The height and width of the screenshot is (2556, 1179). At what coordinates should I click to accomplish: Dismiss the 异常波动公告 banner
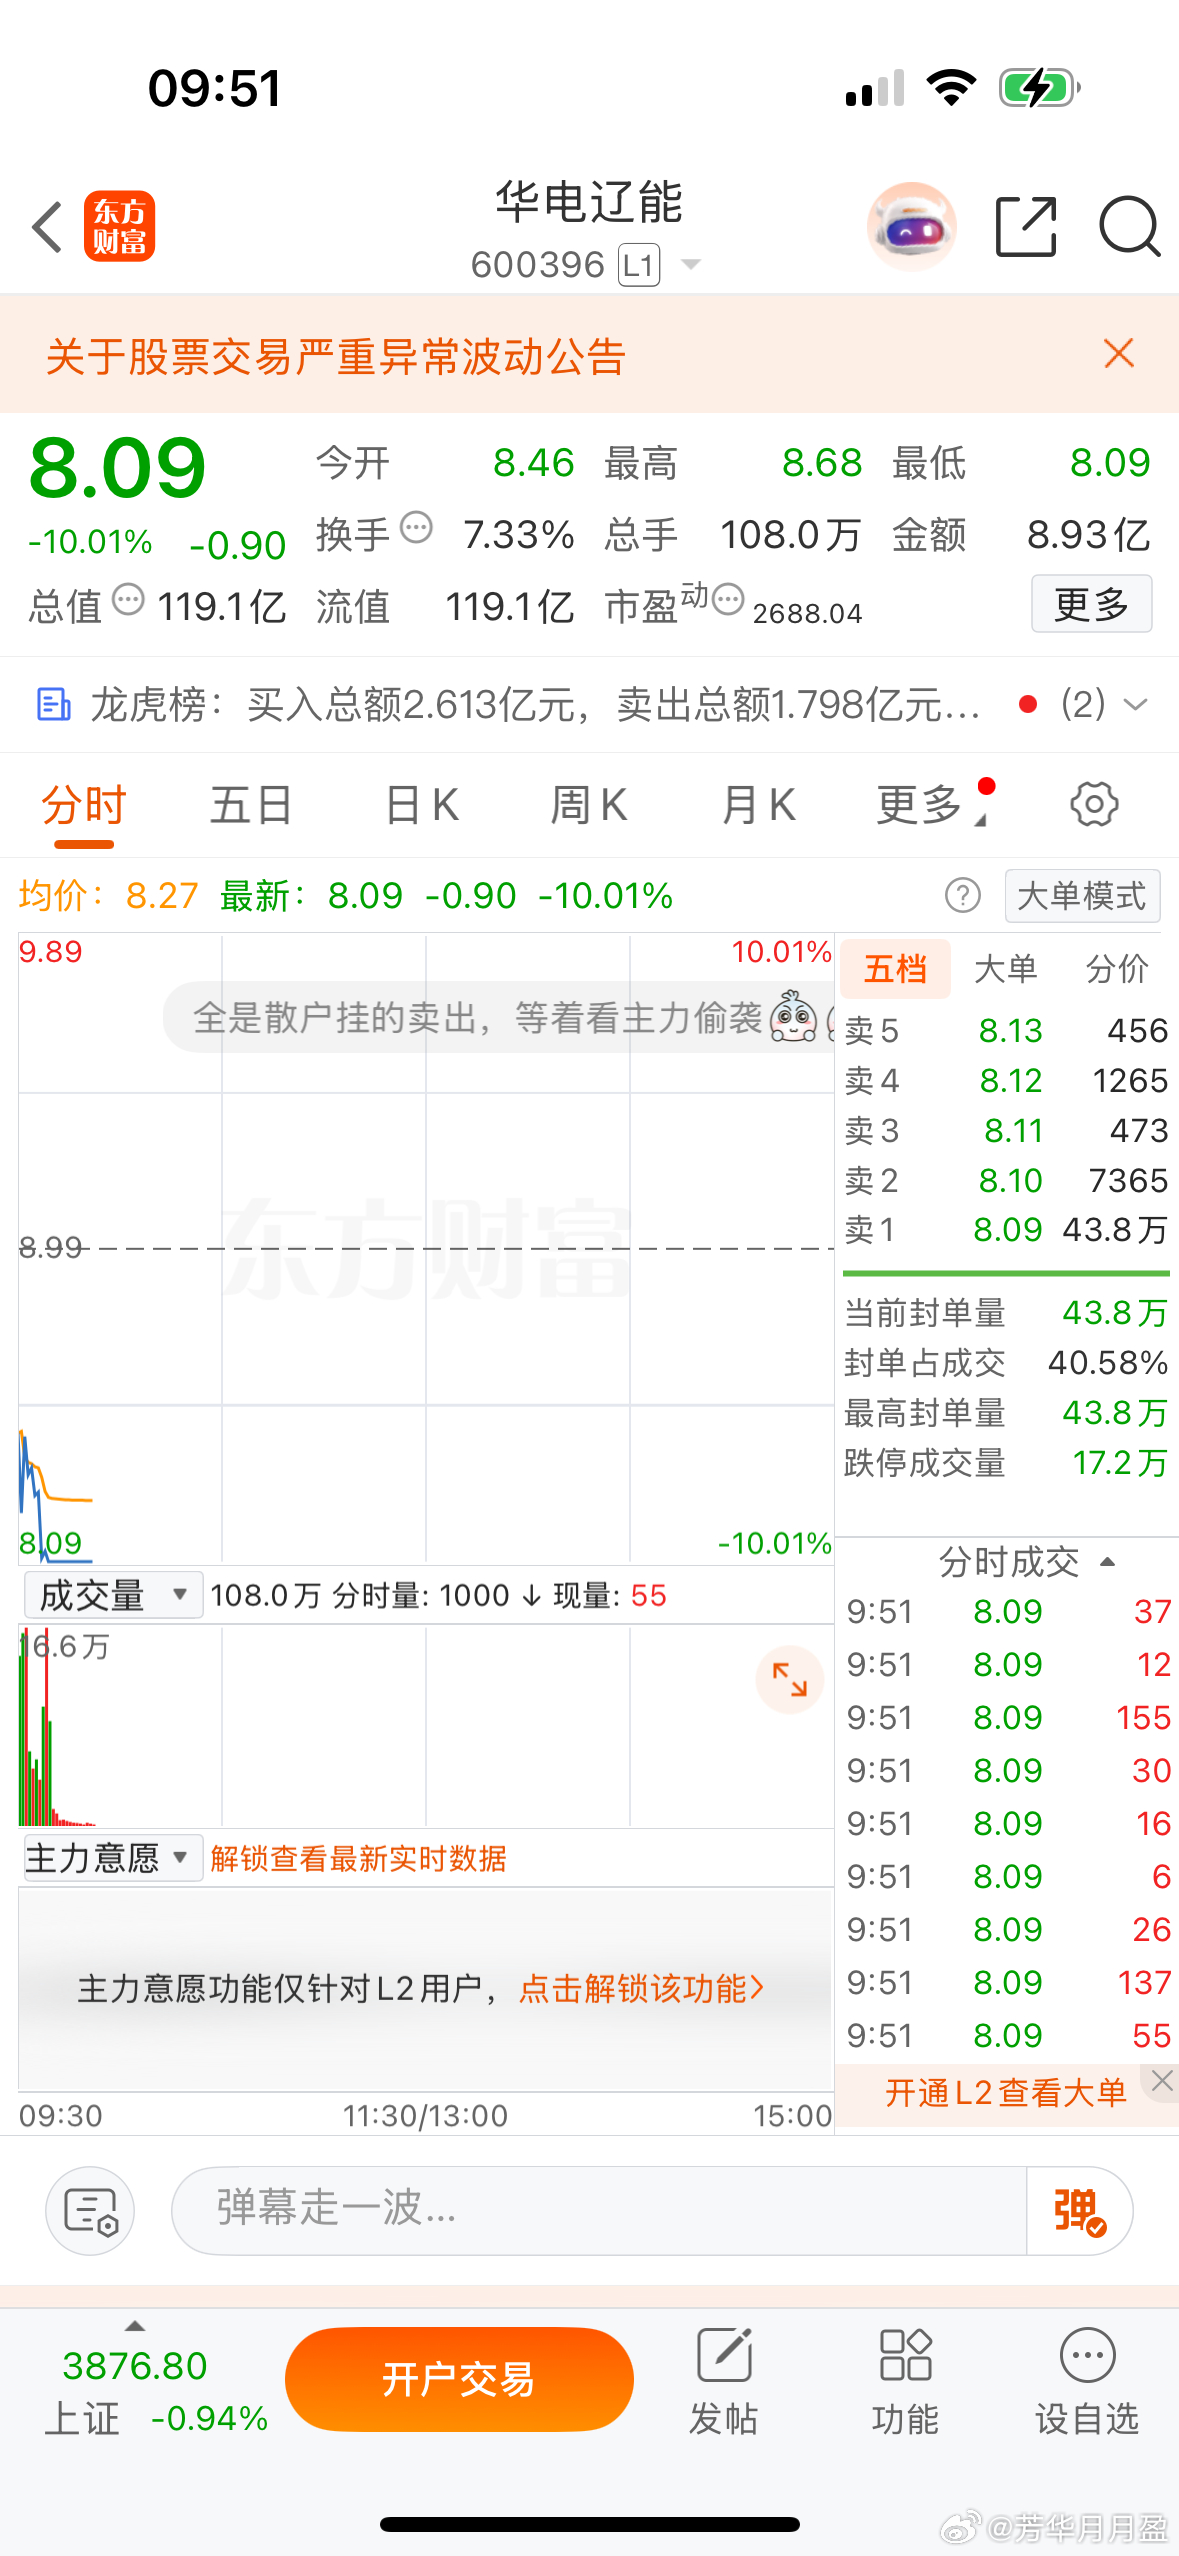pos(1118,353)
